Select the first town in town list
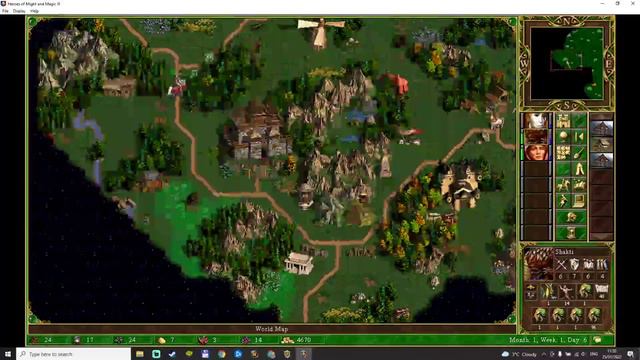The height and width of the screenshot is (360, 640). pos(602,129)
